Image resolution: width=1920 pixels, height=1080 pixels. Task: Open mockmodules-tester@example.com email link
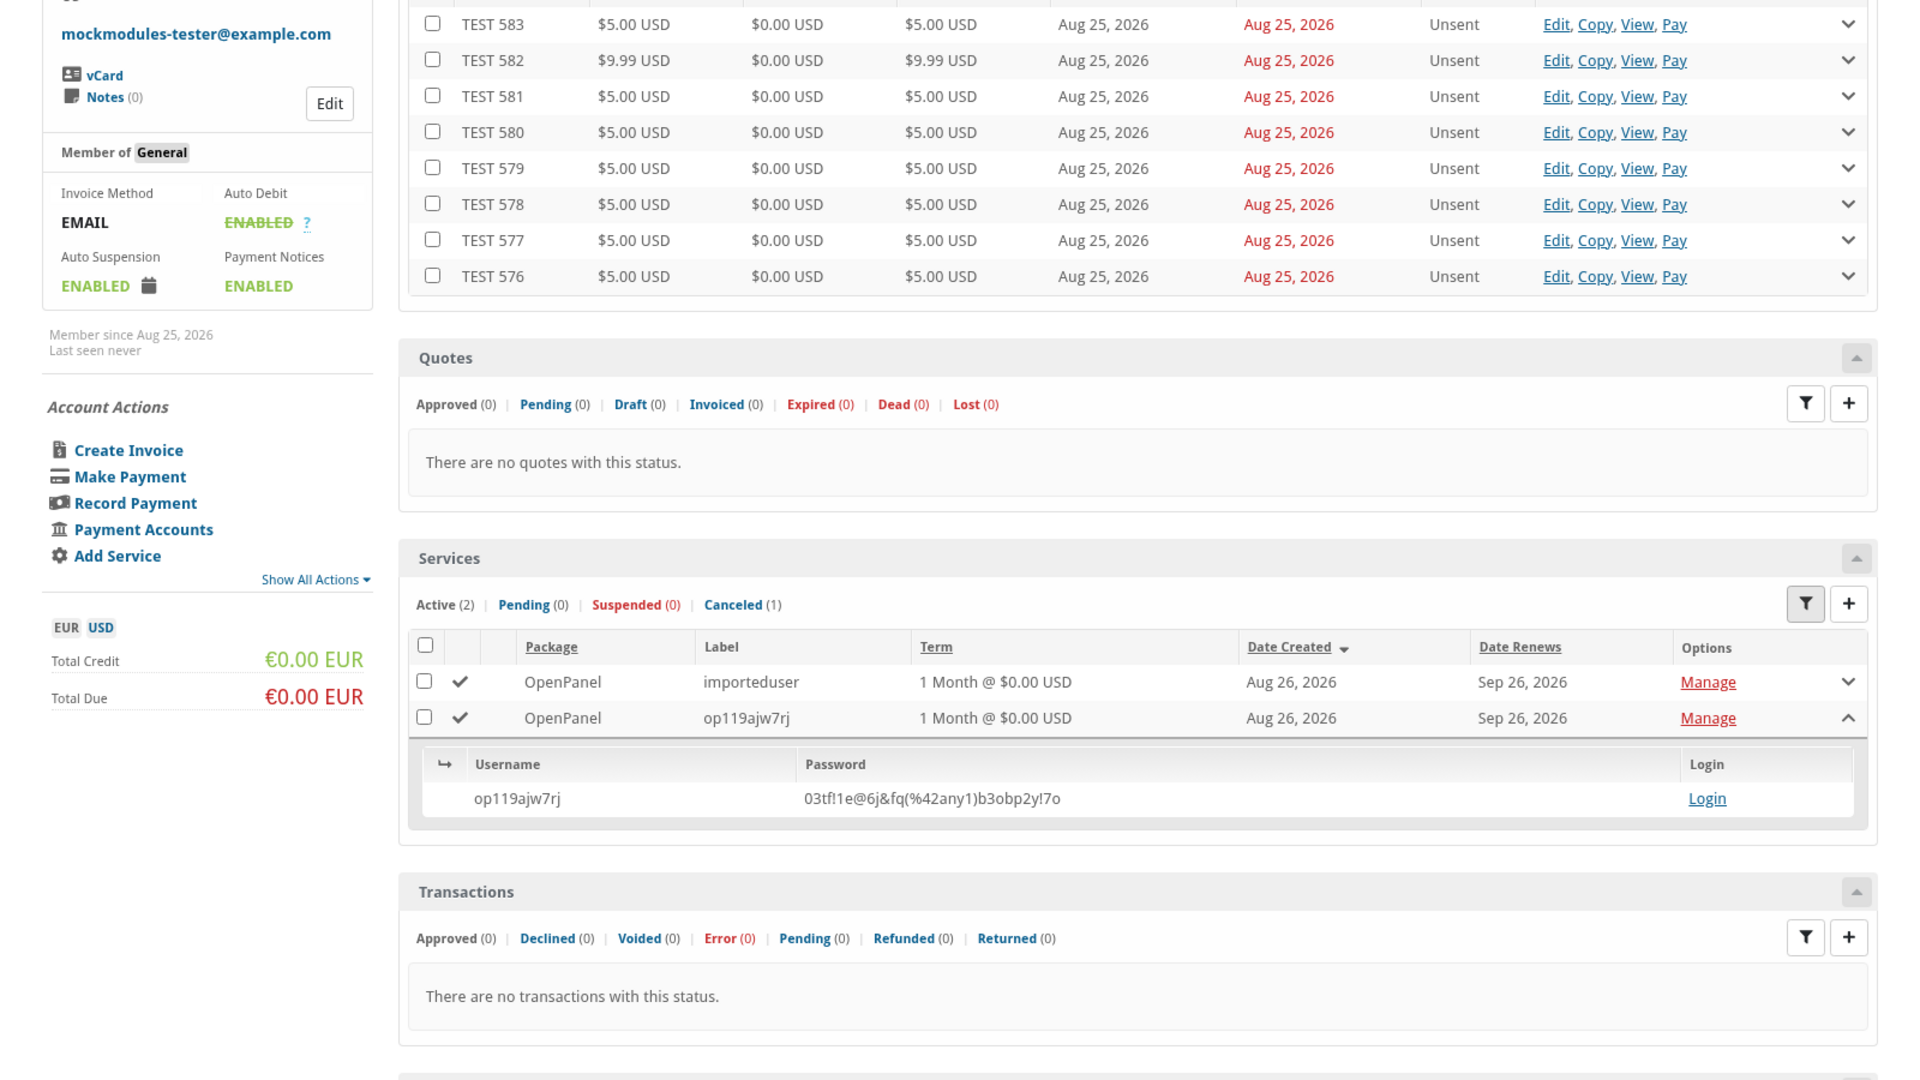coord(196,34)
